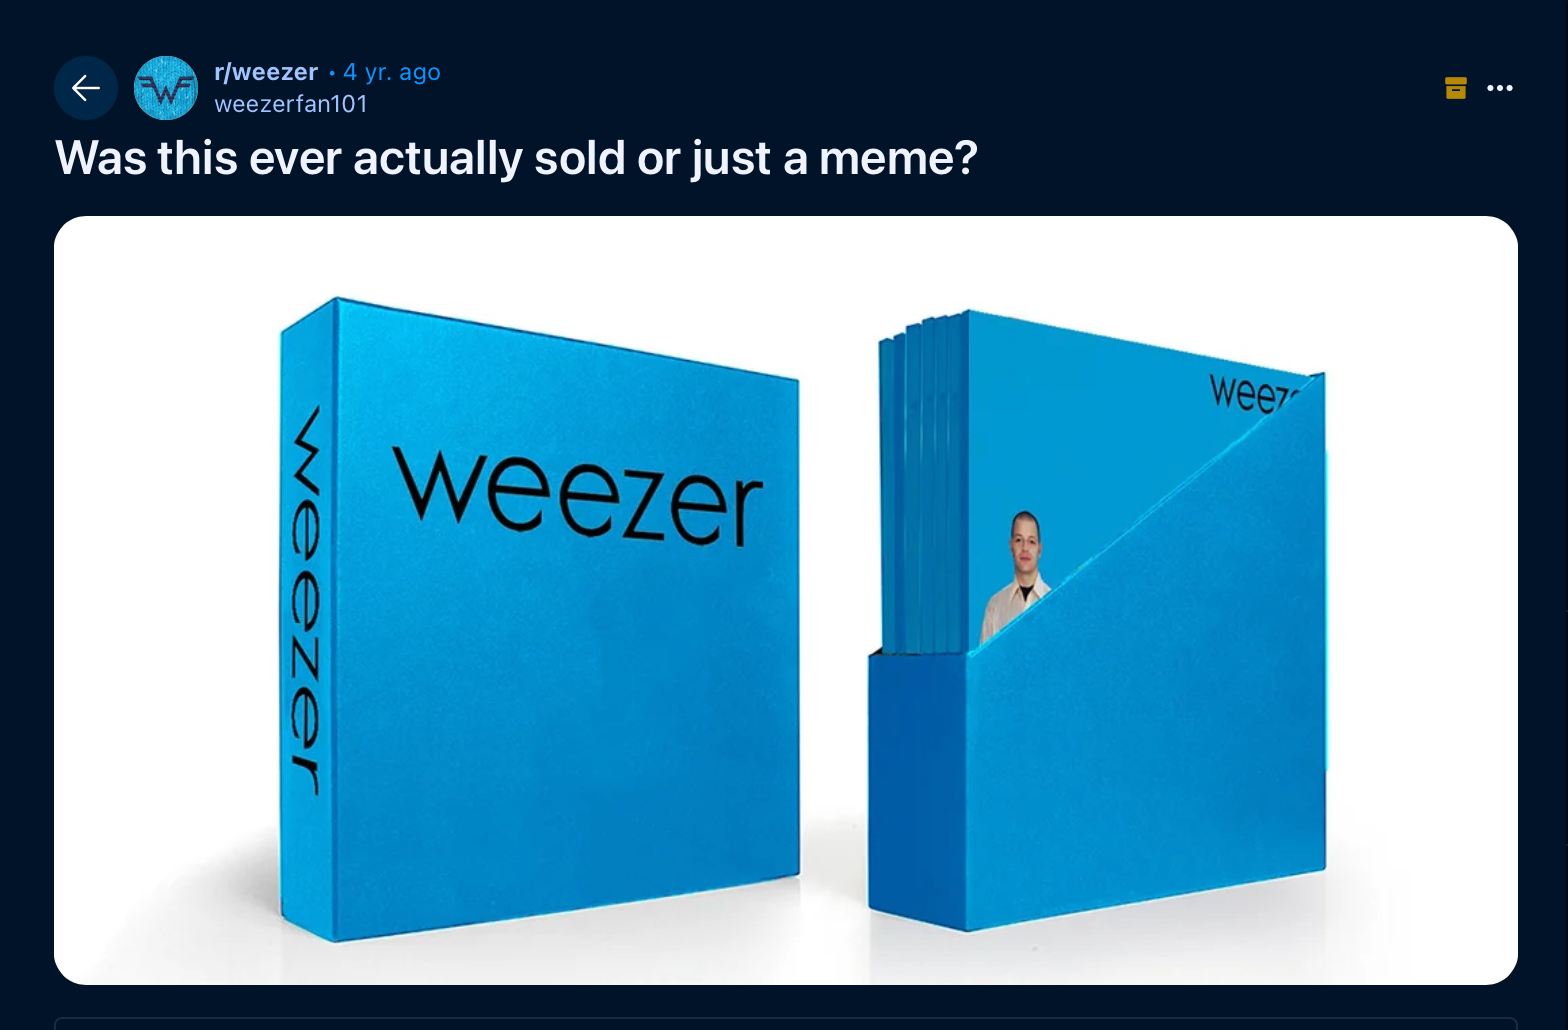Click the vertical weezer text on box spine
This screenshot has width=1568, height=1030.
[x=306, y=601]
